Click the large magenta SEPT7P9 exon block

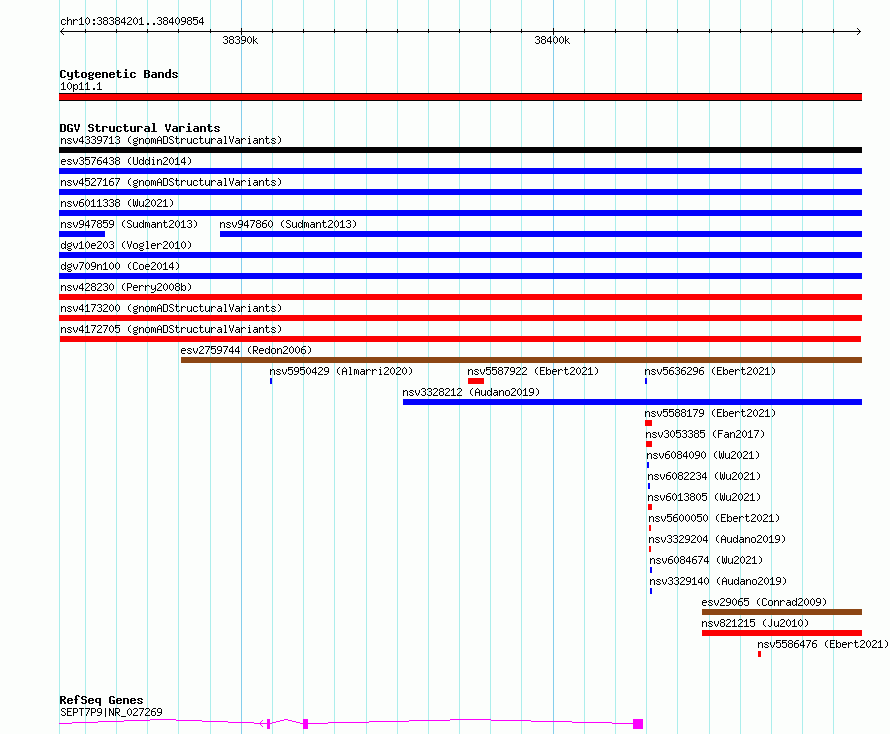point(638,724)
